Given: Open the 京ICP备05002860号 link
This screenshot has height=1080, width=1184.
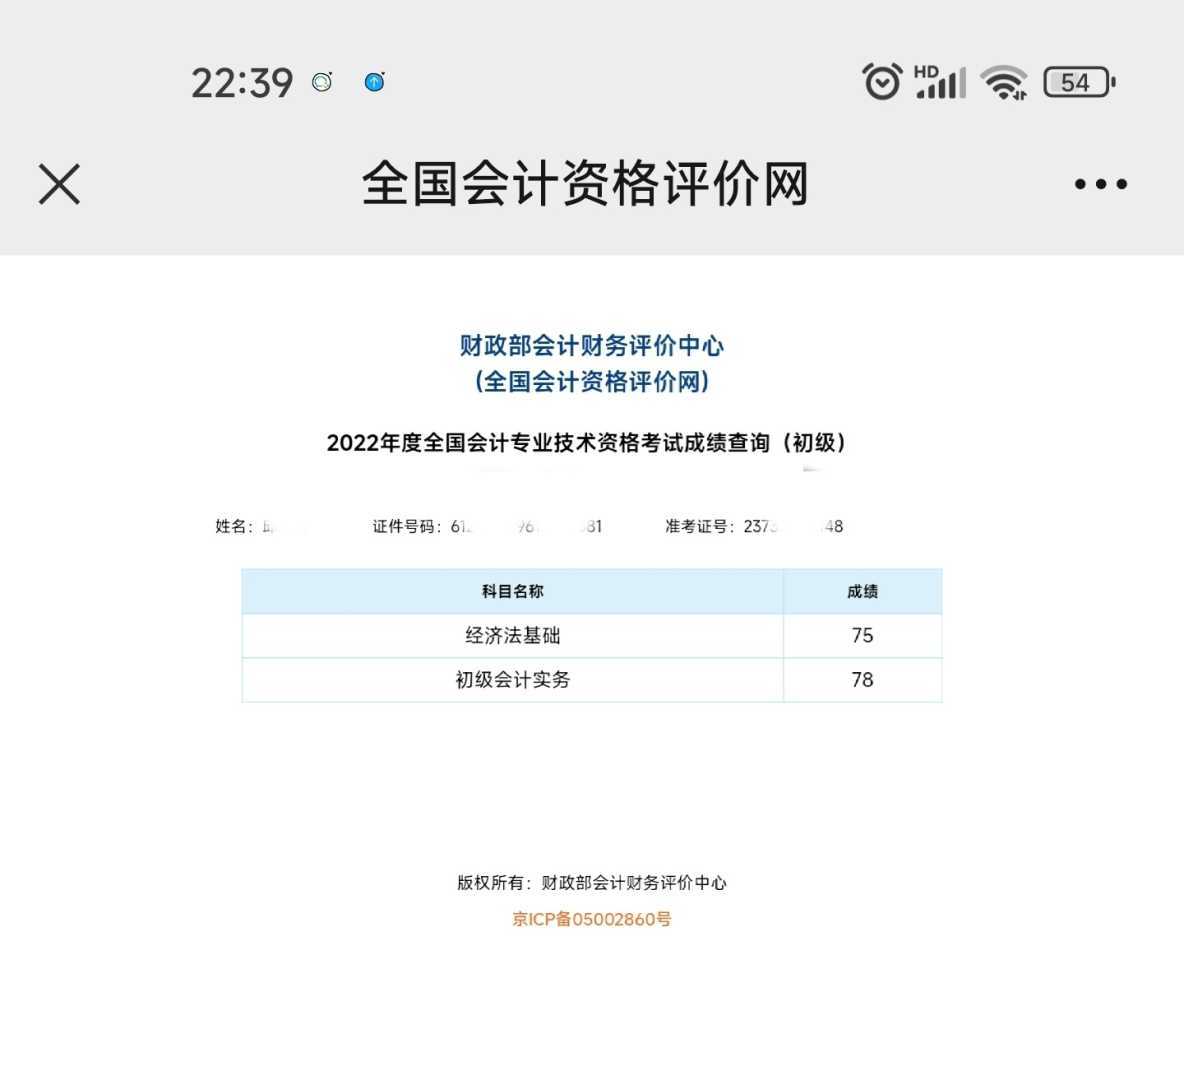Looking at the screenshot, I should (591, 919).
